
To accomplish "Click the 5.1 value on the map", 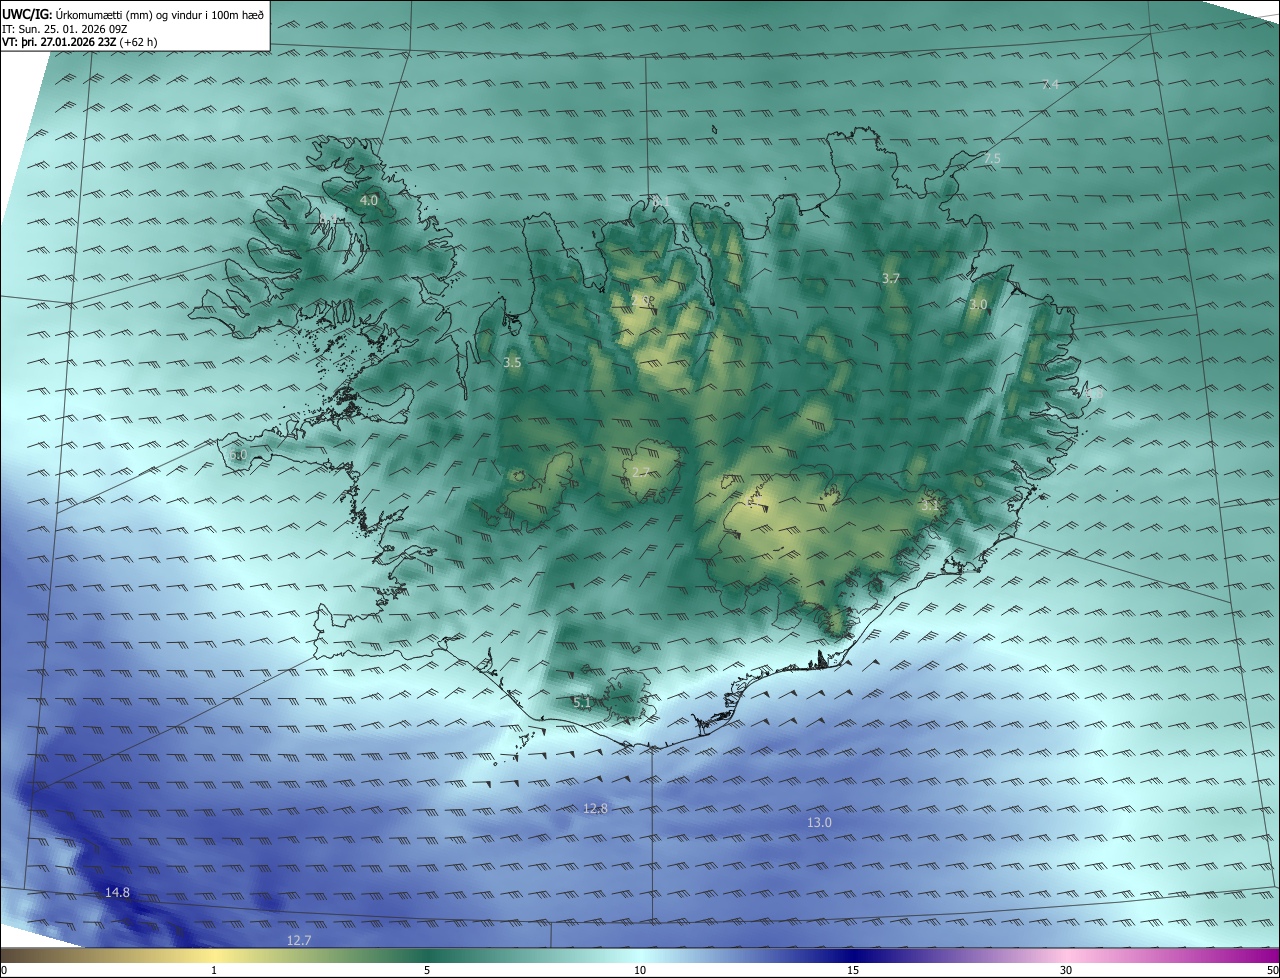I will tap(582, 703).
